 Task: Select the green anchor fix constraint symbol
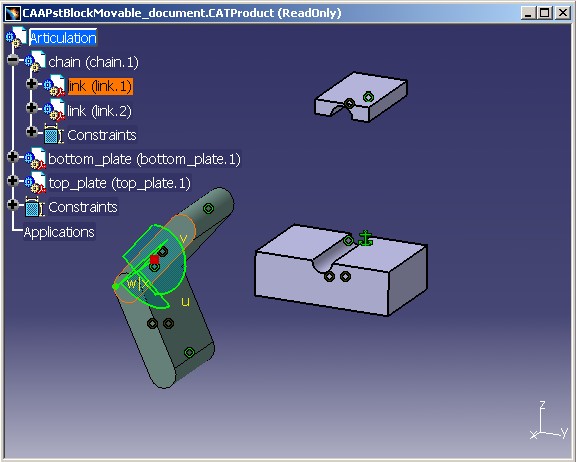[365, 238]
